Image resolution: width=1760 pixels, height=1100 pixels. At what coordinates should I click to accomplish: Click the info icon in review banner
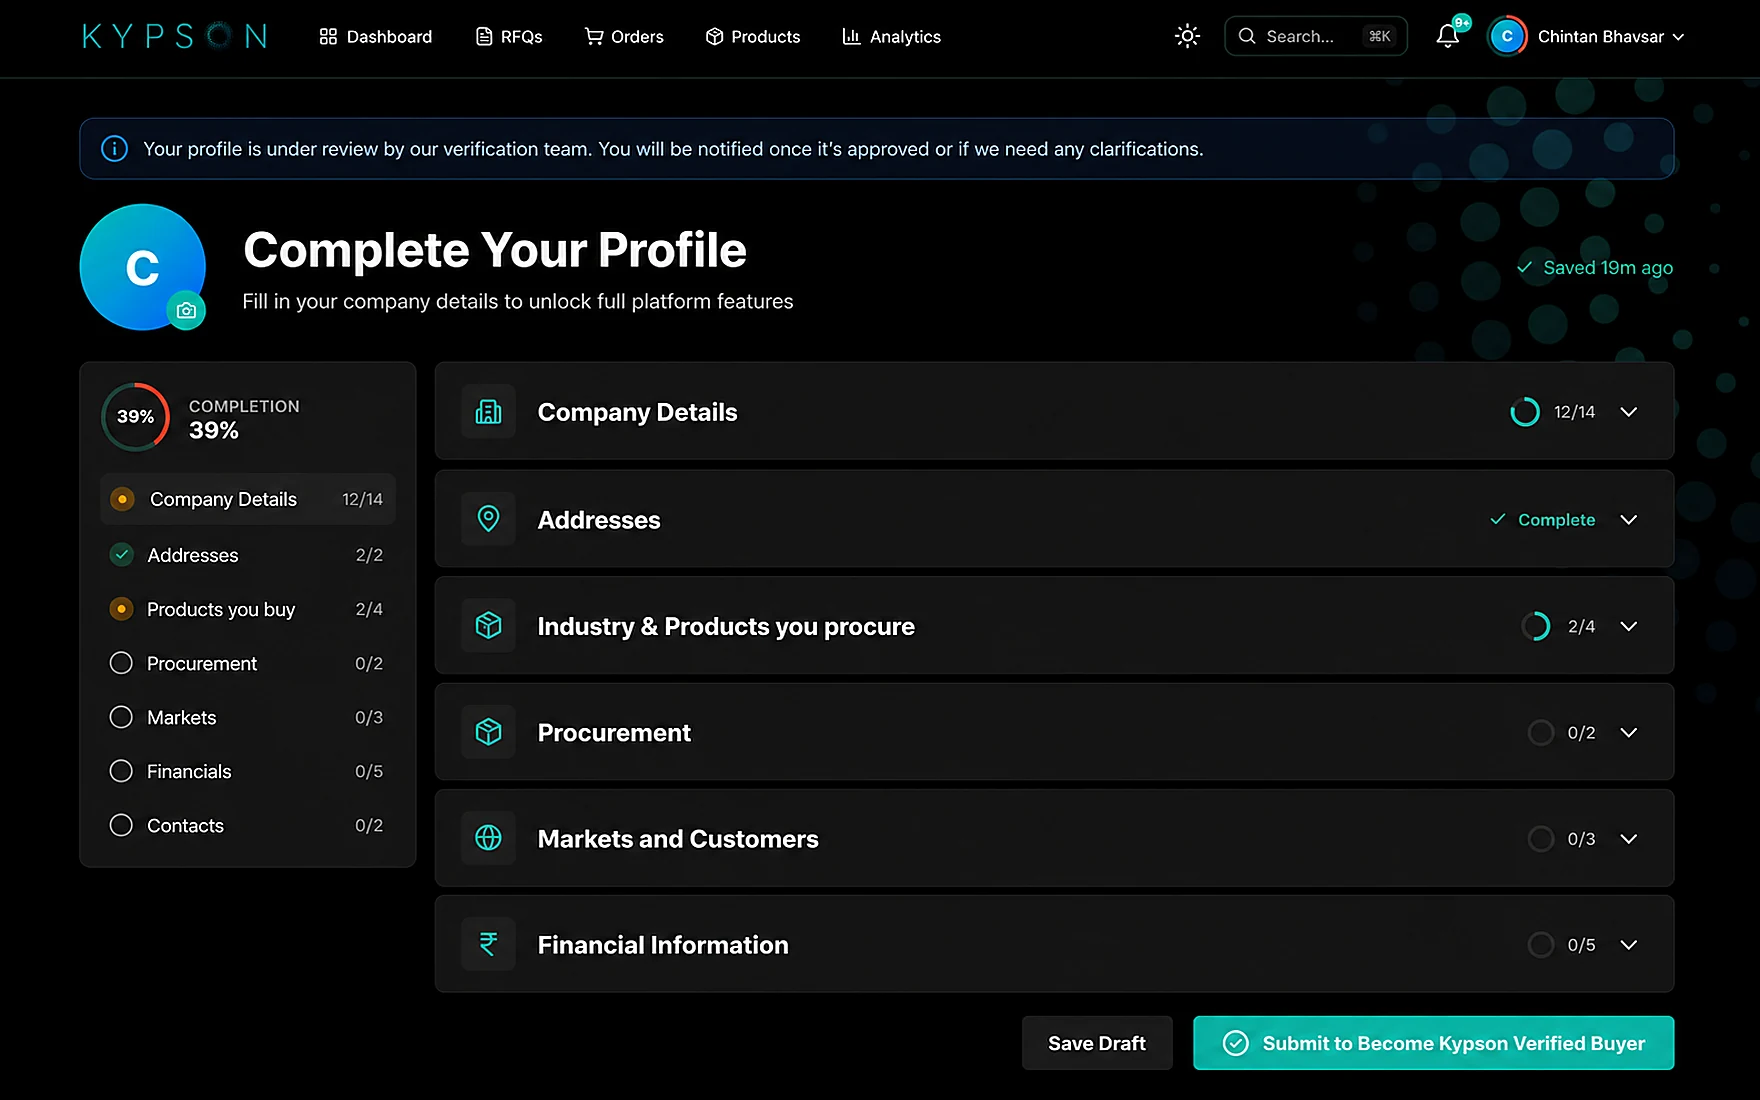115,149
